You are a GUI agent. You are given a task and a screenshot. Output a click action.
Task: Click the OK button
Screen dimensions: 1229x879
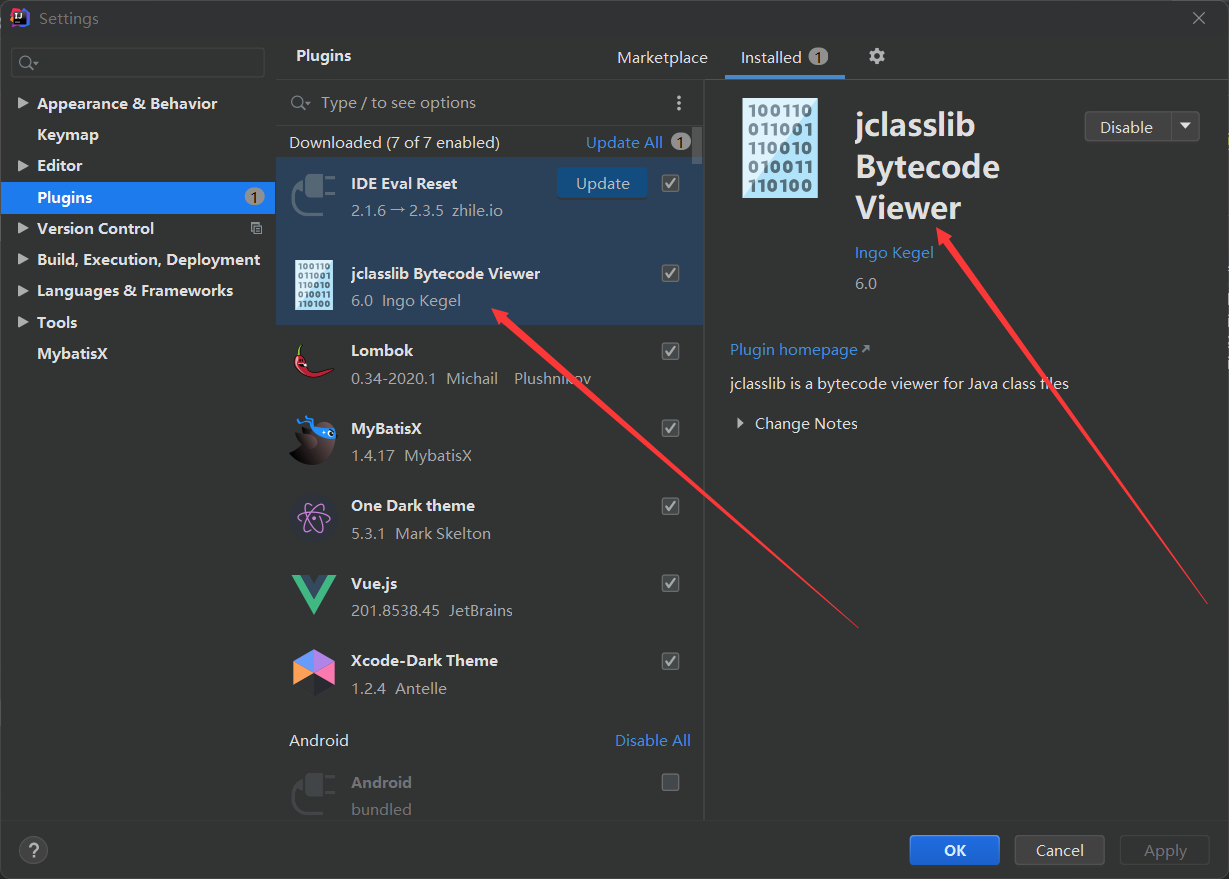pos(955,850)
